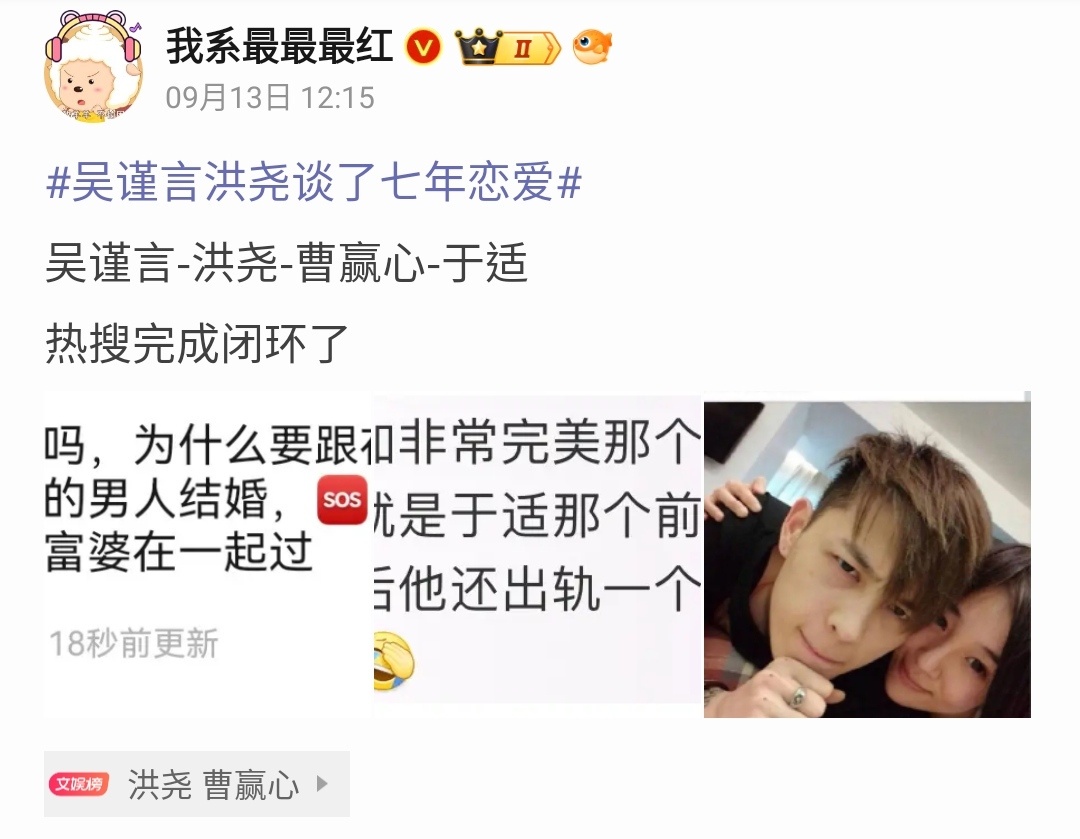Image resolution: width=1080 pixels, height=839 pixels.
Task: Open the first screenshot image thumbnail
Action: coord(207,556)
